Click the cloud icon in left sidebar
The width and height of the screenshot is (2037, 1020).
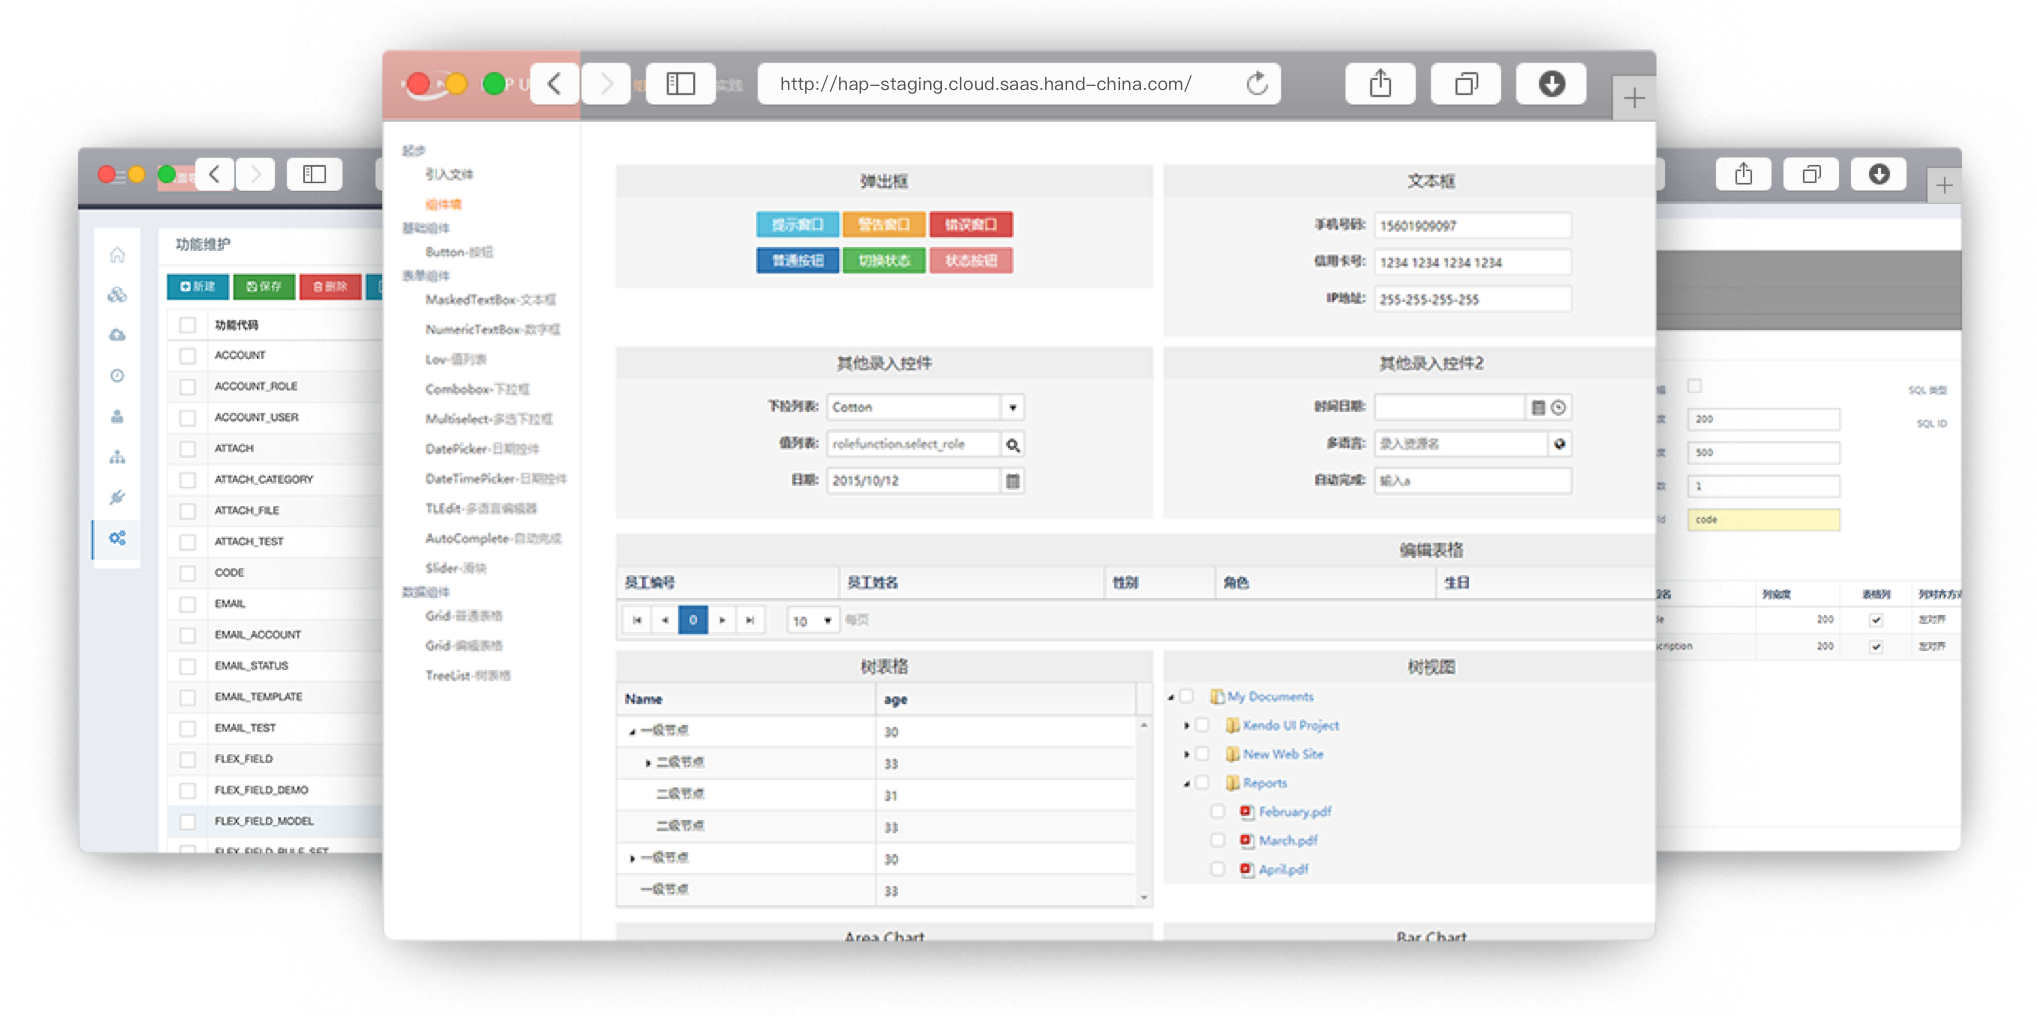(x=117, y=335)
